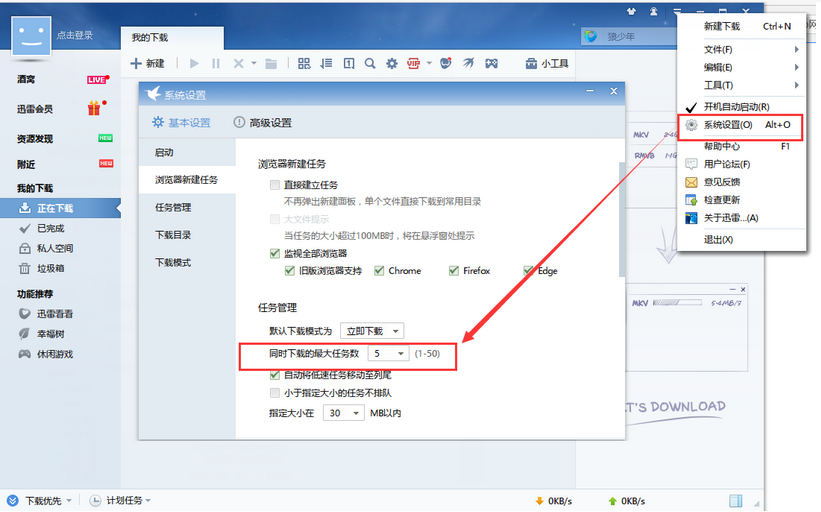Select 下载模式 settings section
This screenshot has width=821, height=512.
tap(187, 262)
